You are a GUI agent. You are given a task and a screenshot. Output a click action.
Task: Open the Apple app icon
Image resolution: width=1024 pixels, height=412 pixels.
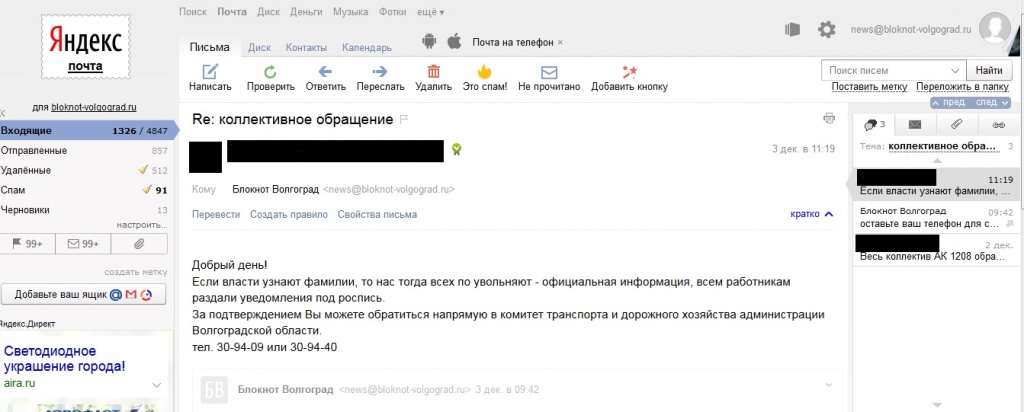(454, 42)
